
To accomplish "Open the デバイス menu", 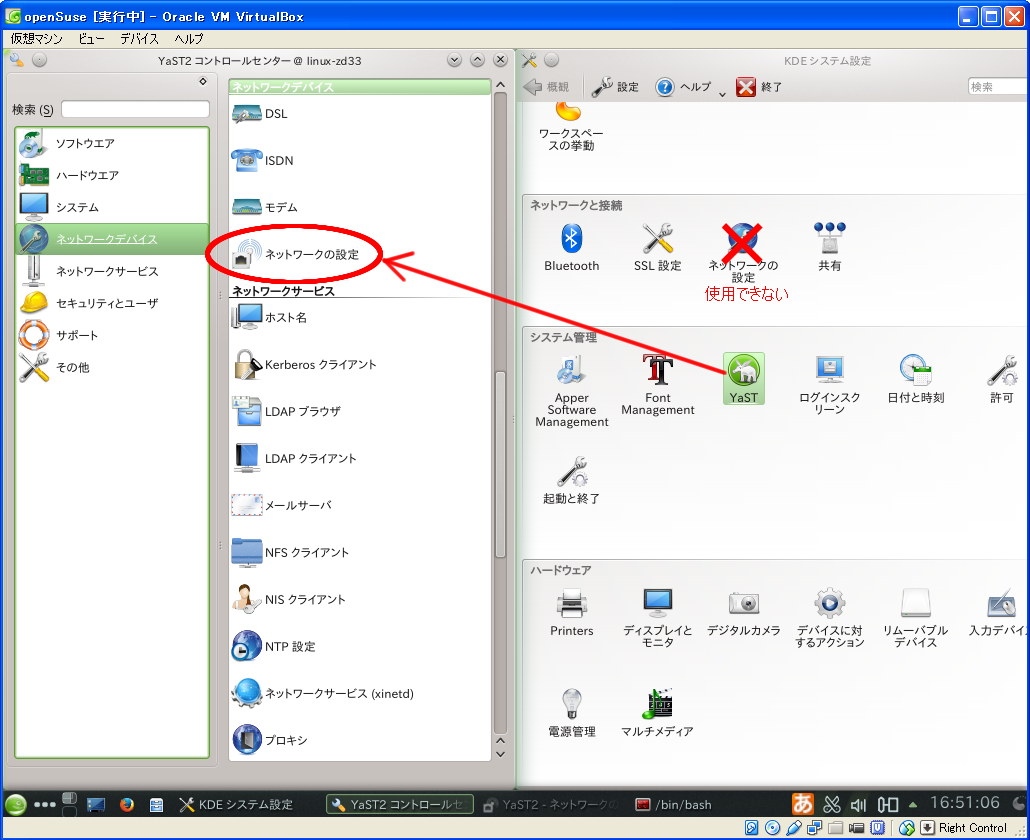I will (x=139, y=39).
